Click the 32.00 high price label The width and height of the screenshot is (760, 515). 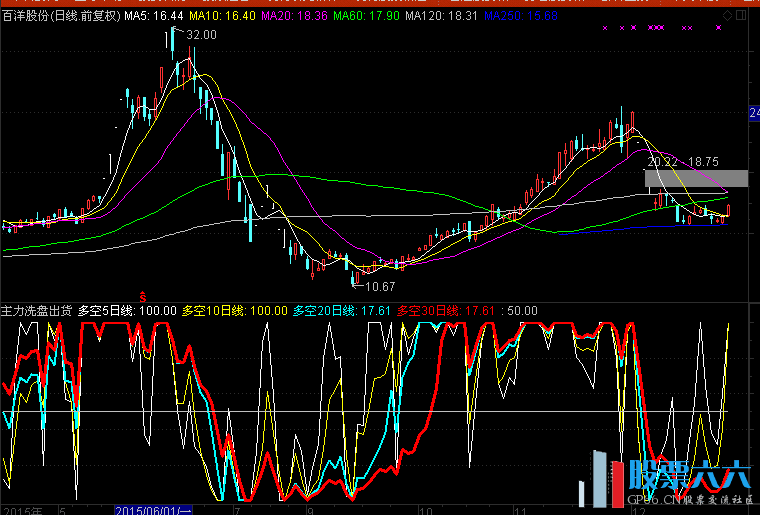click(201, 35)
